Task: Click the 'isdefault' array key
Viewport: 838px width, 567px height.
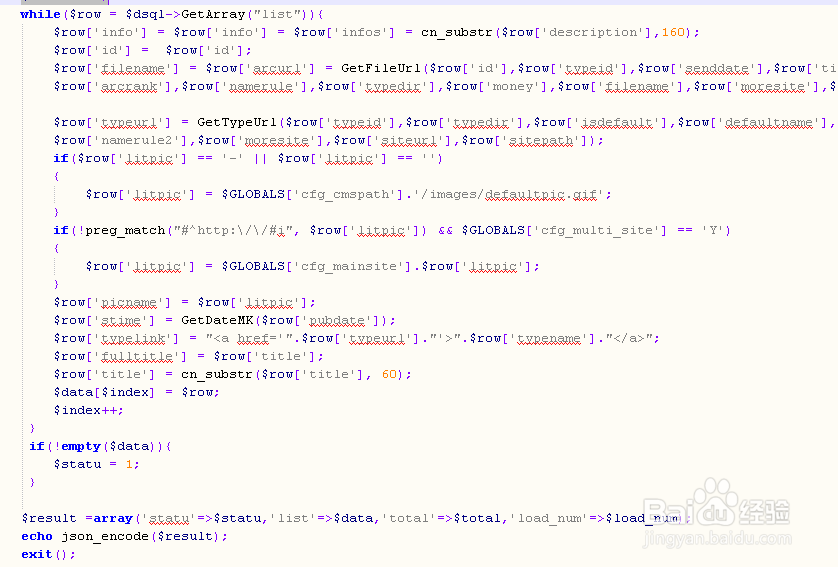Action: click(617, 122)
